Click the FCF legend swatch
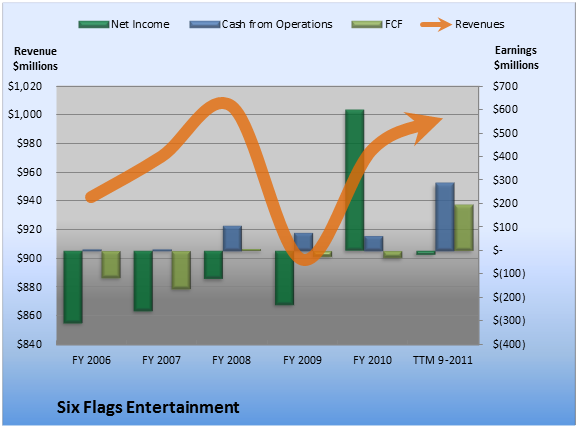 point(367,25)
